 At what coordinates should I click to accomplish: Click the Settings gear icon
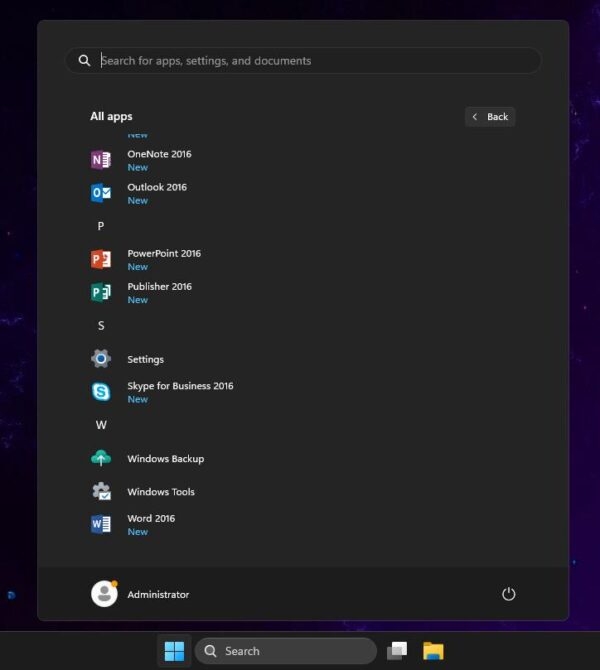tap(101, 359)
